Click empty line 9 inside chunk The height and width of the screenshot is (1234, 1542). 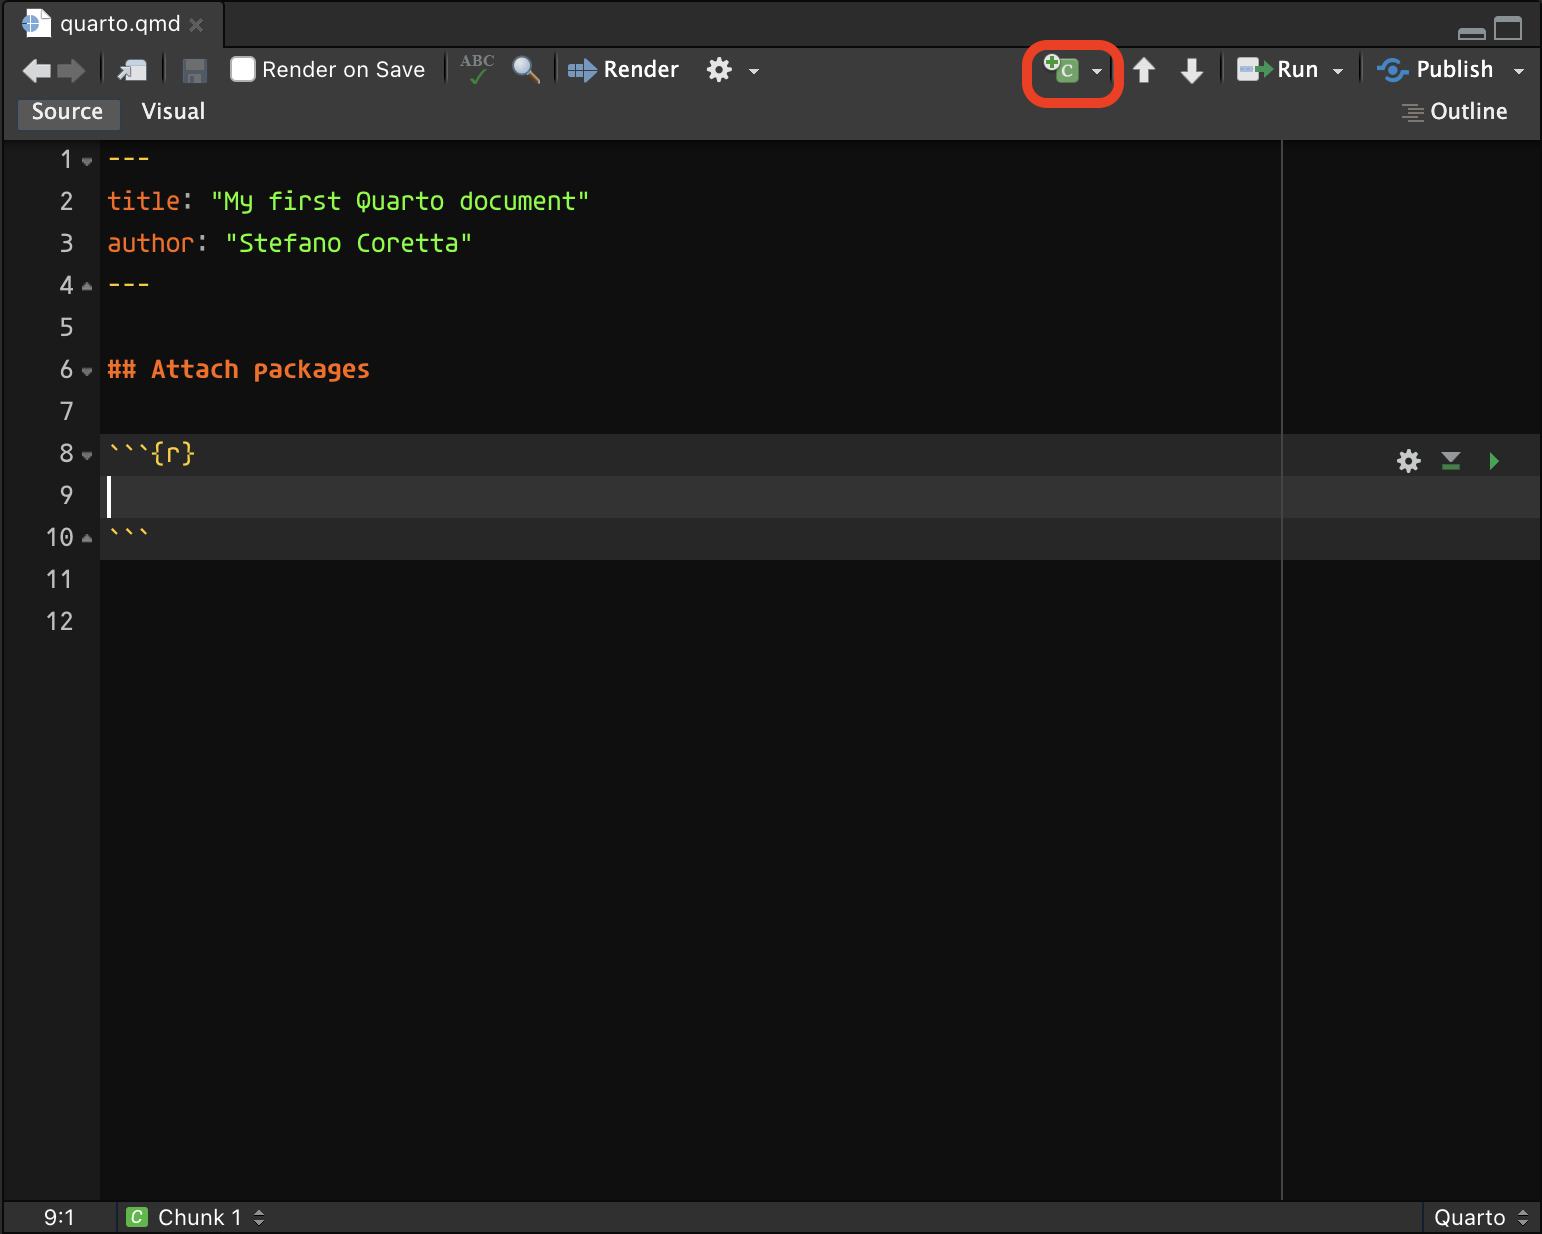pyautogui.click(x=820, y=496)
